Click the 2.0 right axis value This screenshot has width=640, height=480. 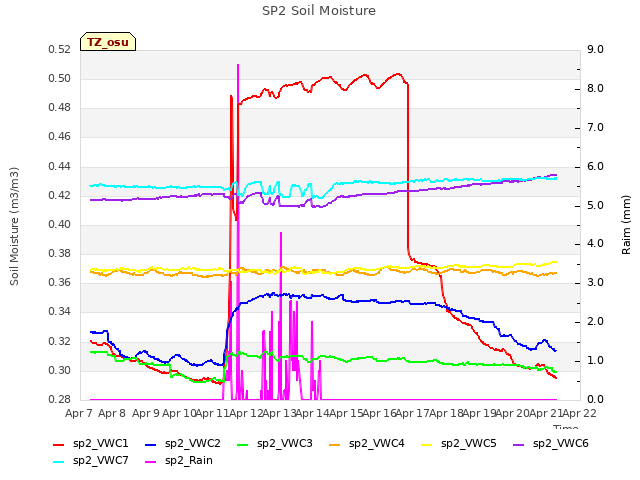coord(595,322)
